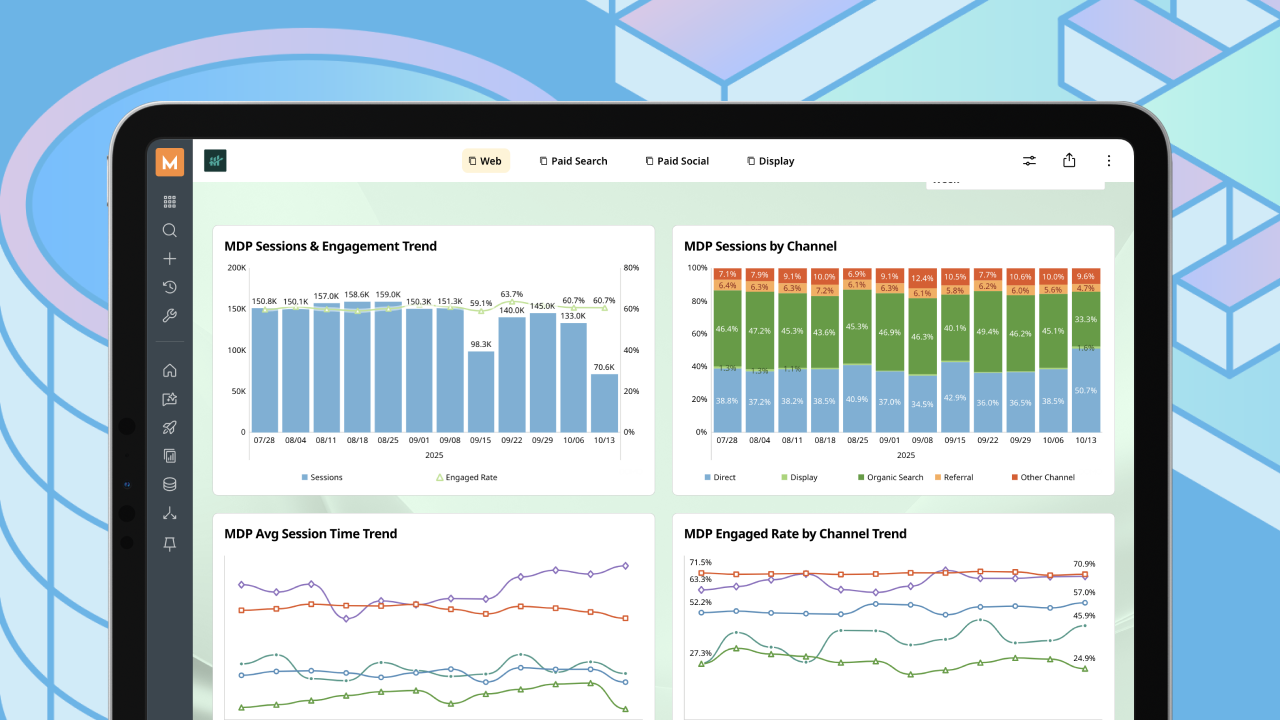This screenshot has width=1280, height=720.
Task: Toggle the Organic Search legend entry
Action: 891,477
